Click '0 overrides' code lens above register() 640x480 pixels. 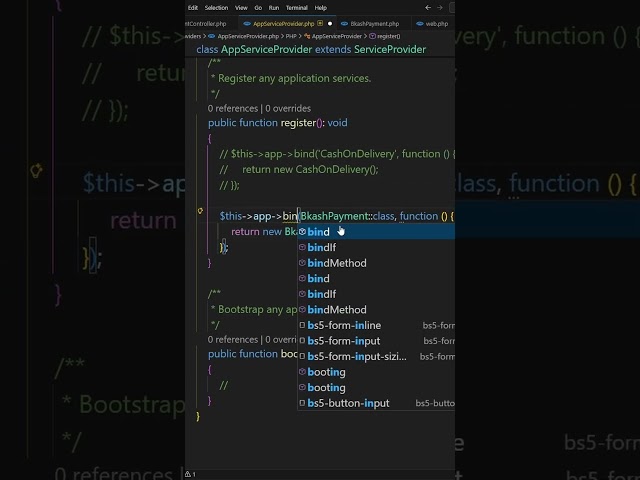click(x=288, y=109)
